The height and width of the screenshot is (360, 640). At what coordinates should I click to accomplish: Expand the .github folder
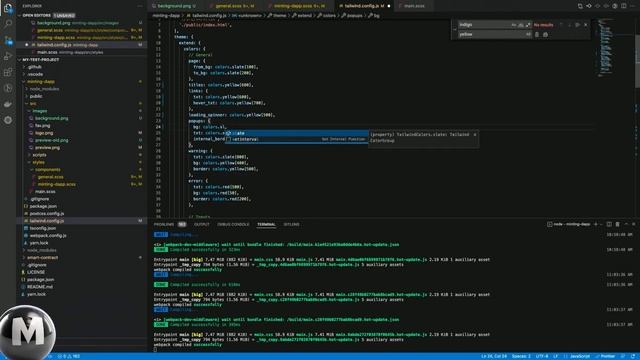(34, 67)
